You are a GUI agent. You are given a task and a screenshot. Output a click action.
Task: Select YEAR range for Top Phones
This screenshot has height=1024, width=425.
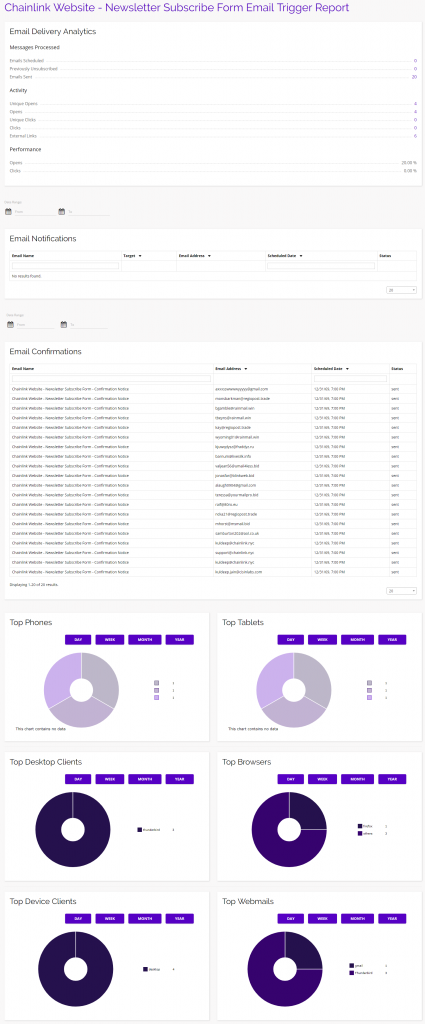pos(180,639)
